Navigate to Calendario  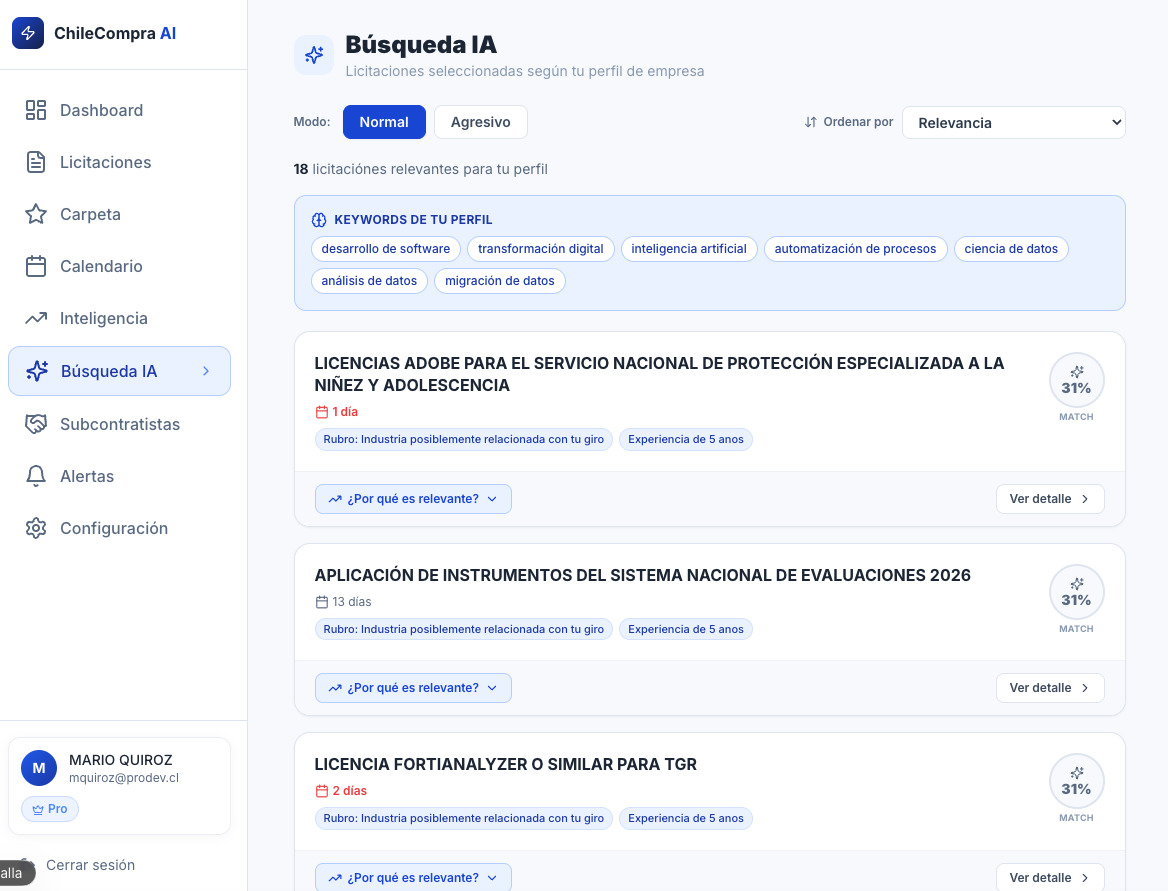pyautogui.click(x=119, y=266)
